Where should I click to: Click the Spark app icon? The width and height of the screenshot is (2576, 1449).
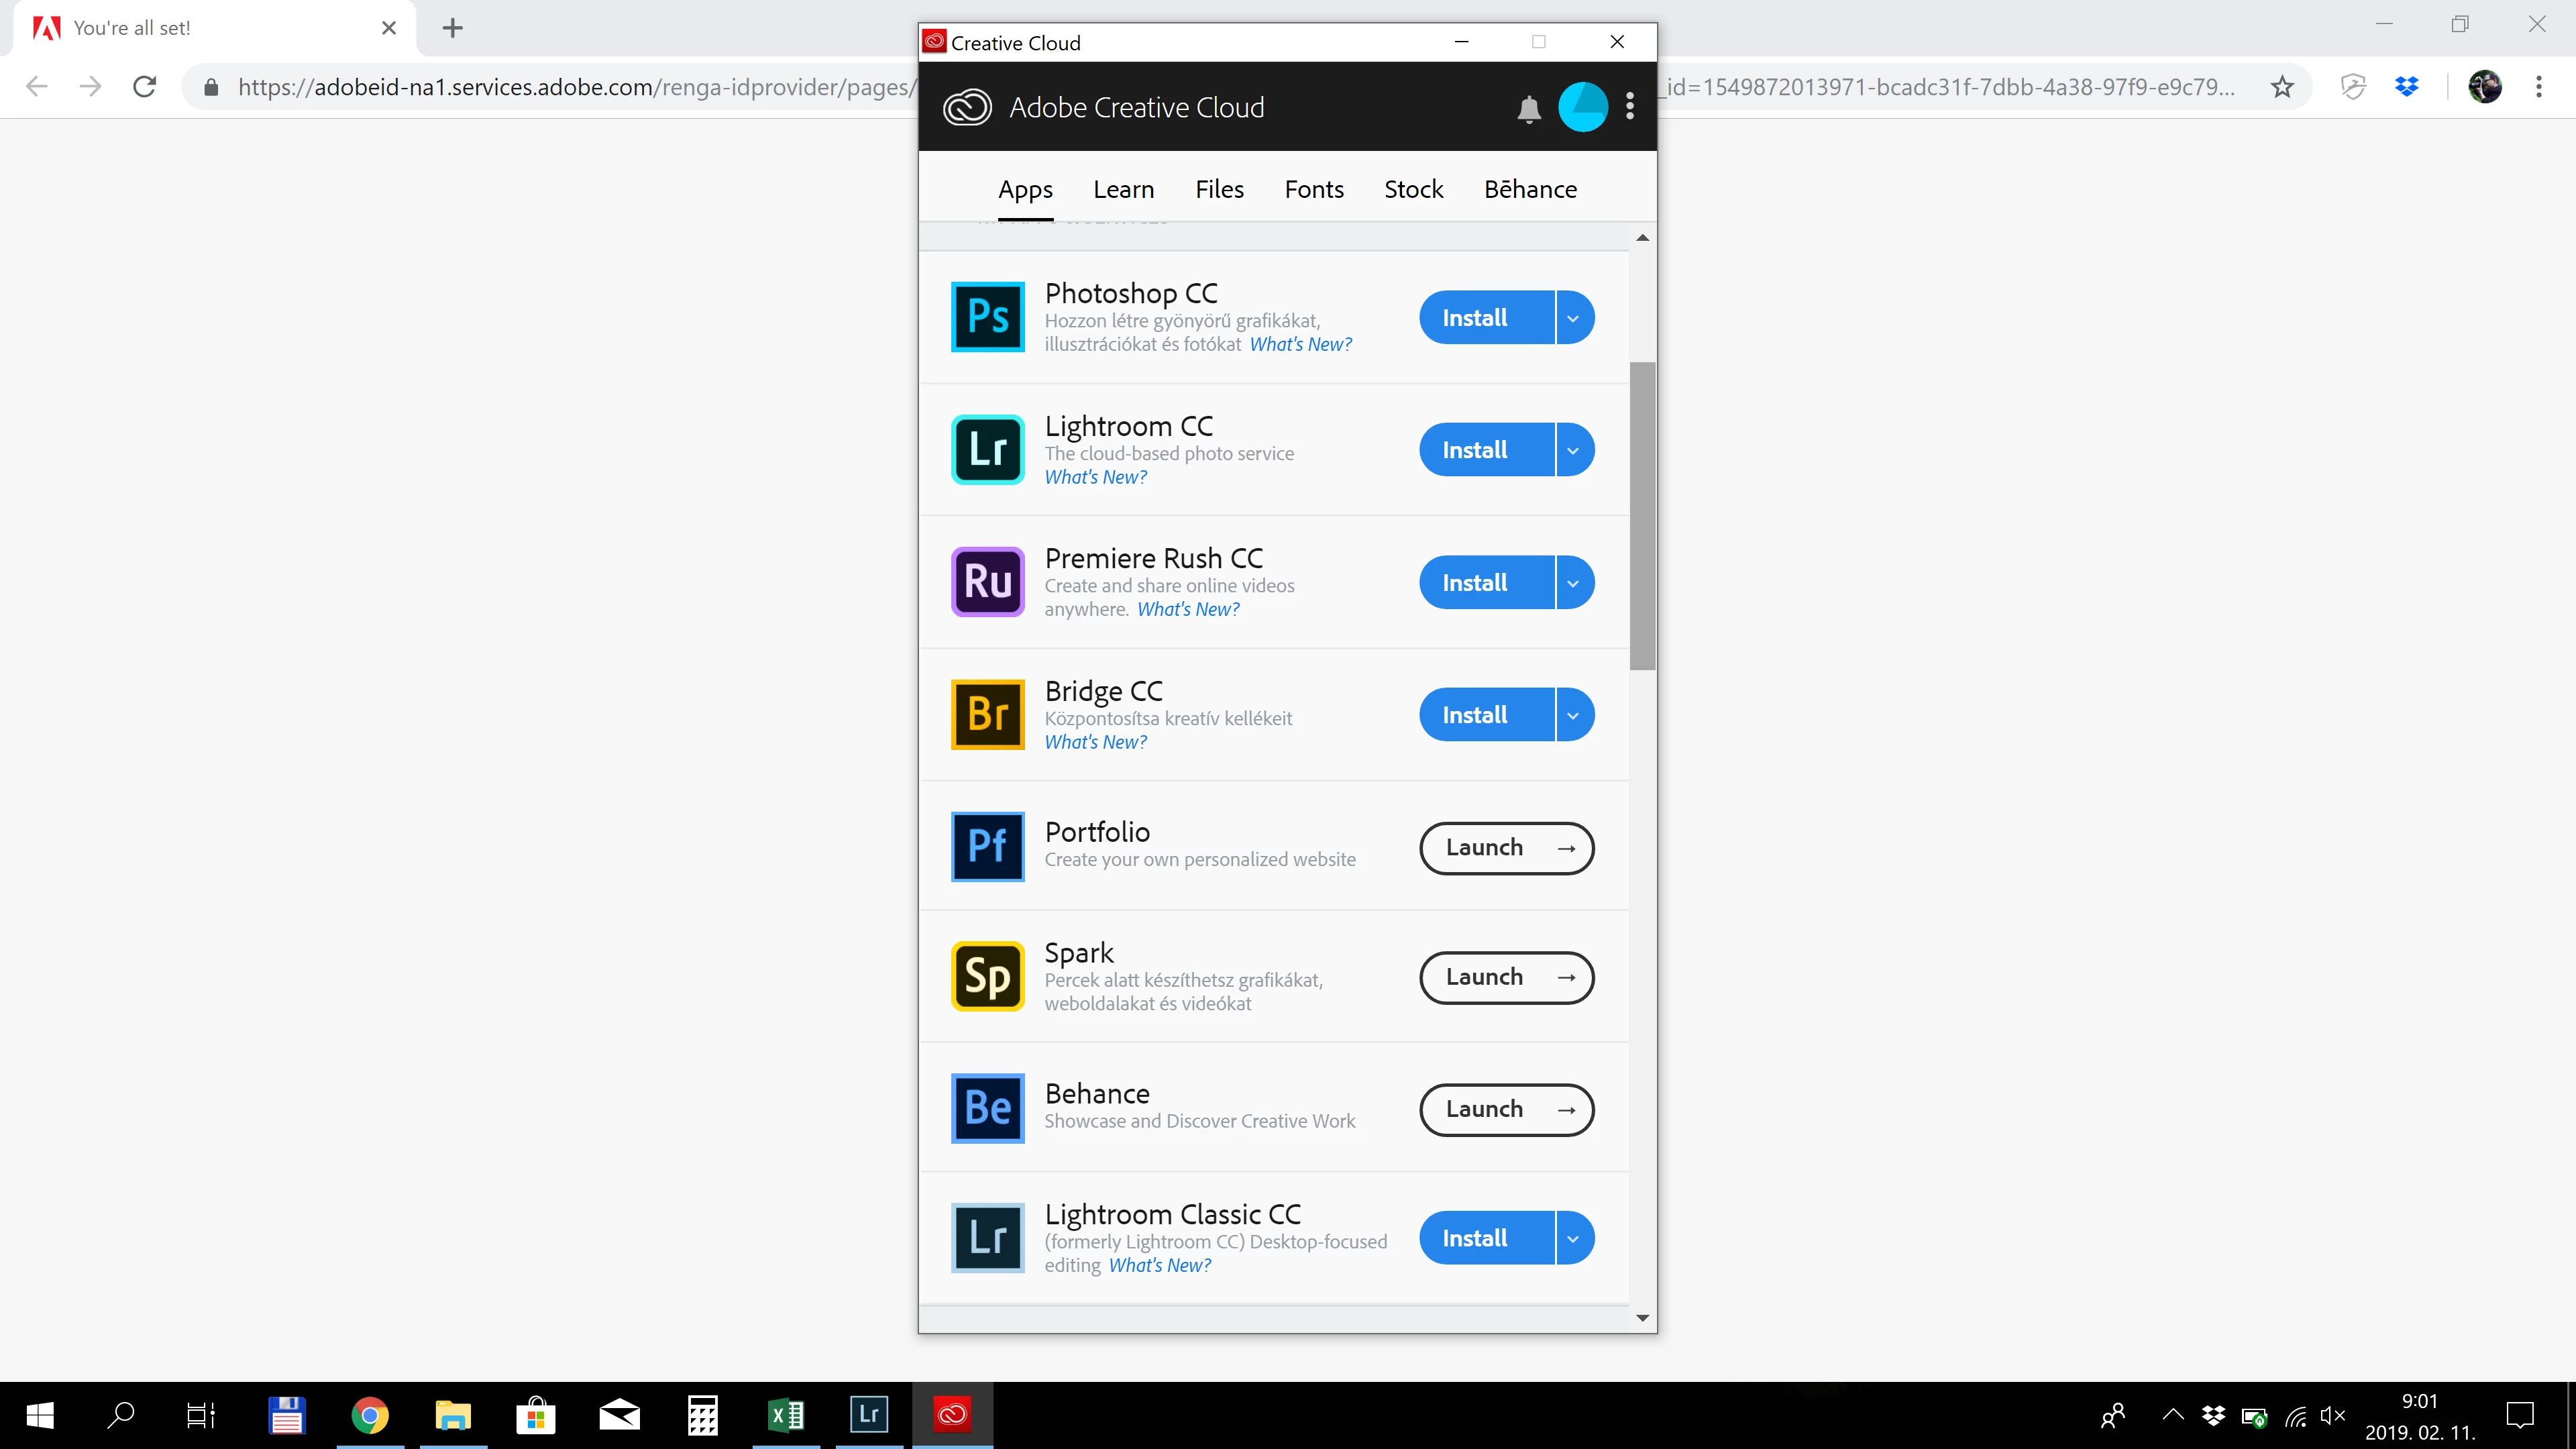tap(987, 976)
